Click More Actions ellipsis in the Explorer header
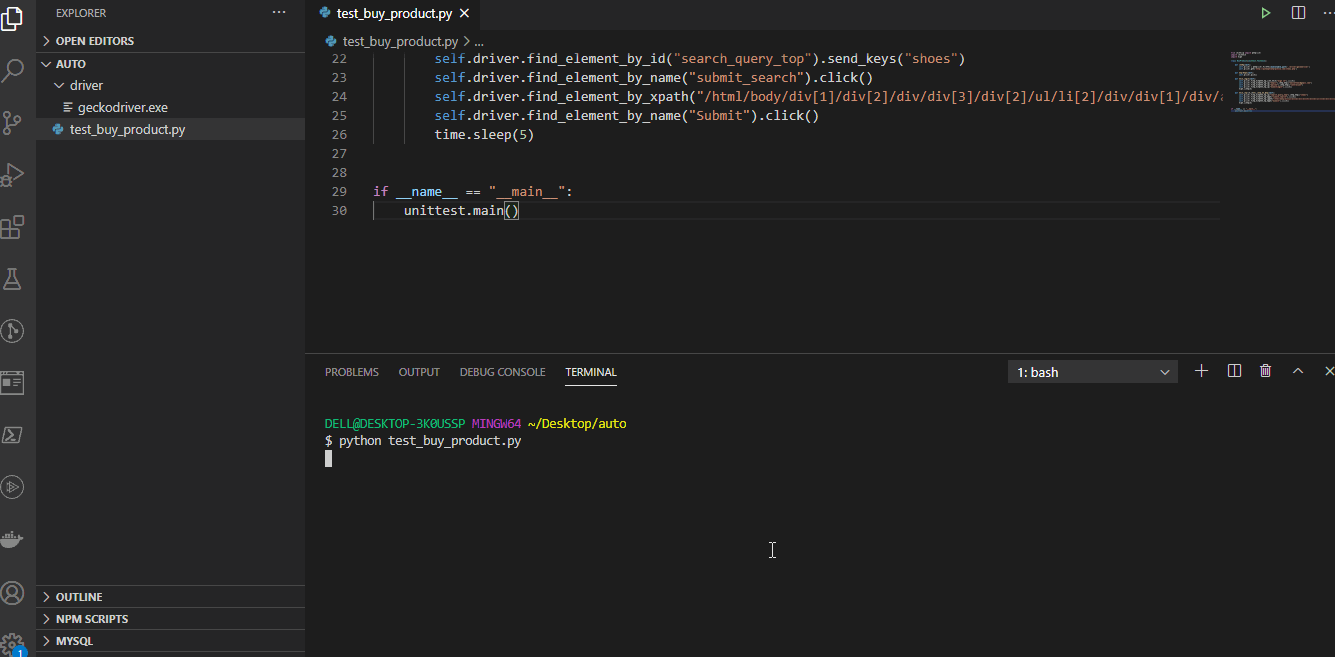Viewport: 1335px width, 657px height. 277,12
